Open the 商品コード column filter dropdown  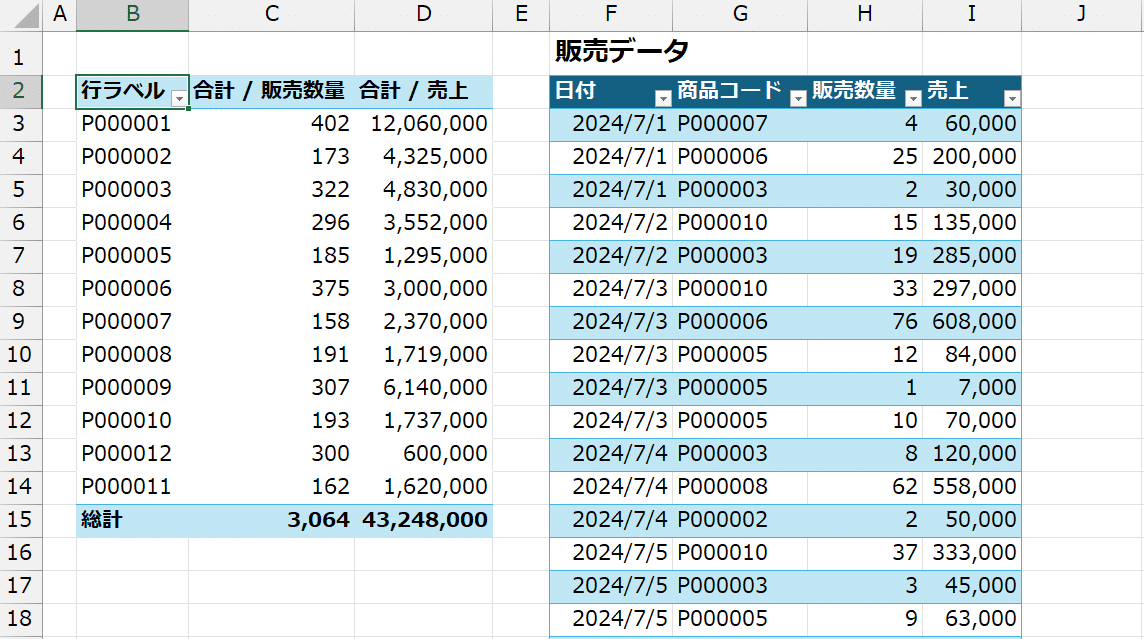point(798,98)
